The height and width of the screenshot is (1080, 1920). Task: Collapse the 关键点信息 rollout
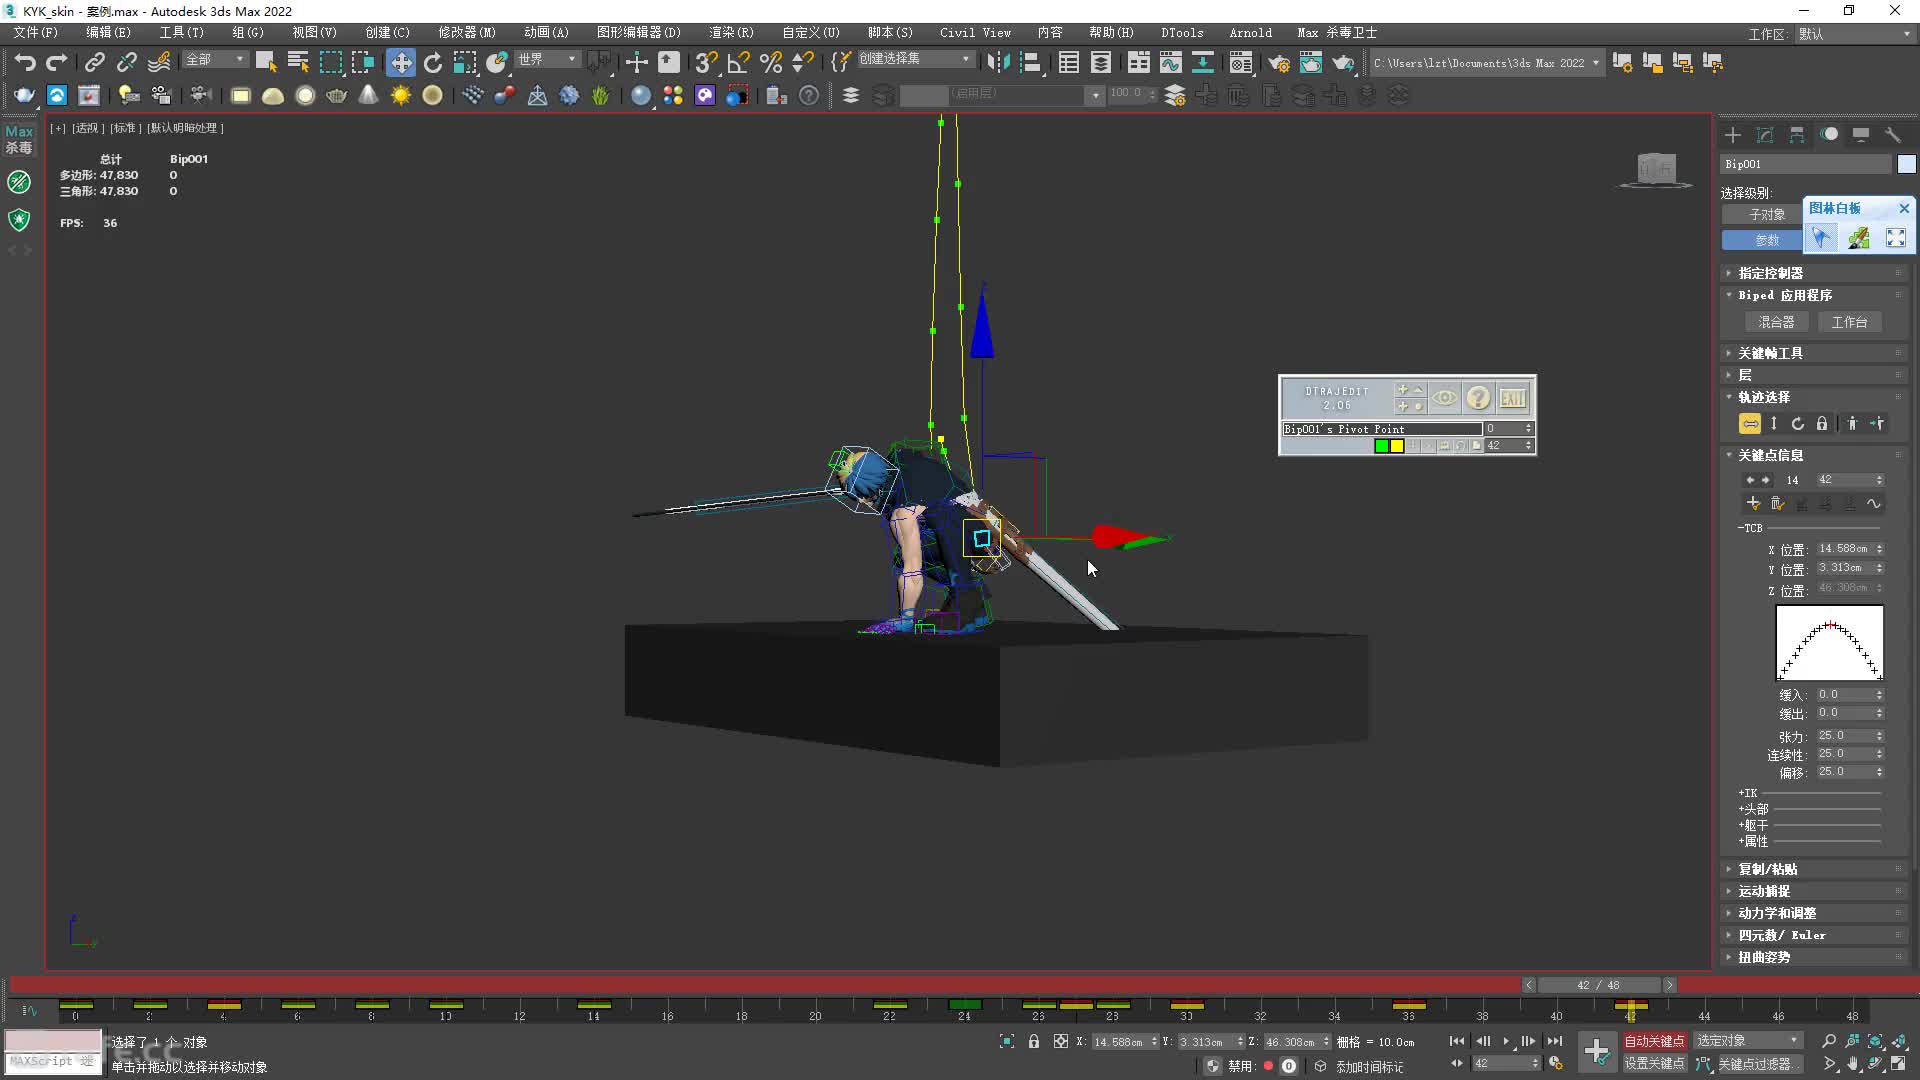click(1770, 455)
